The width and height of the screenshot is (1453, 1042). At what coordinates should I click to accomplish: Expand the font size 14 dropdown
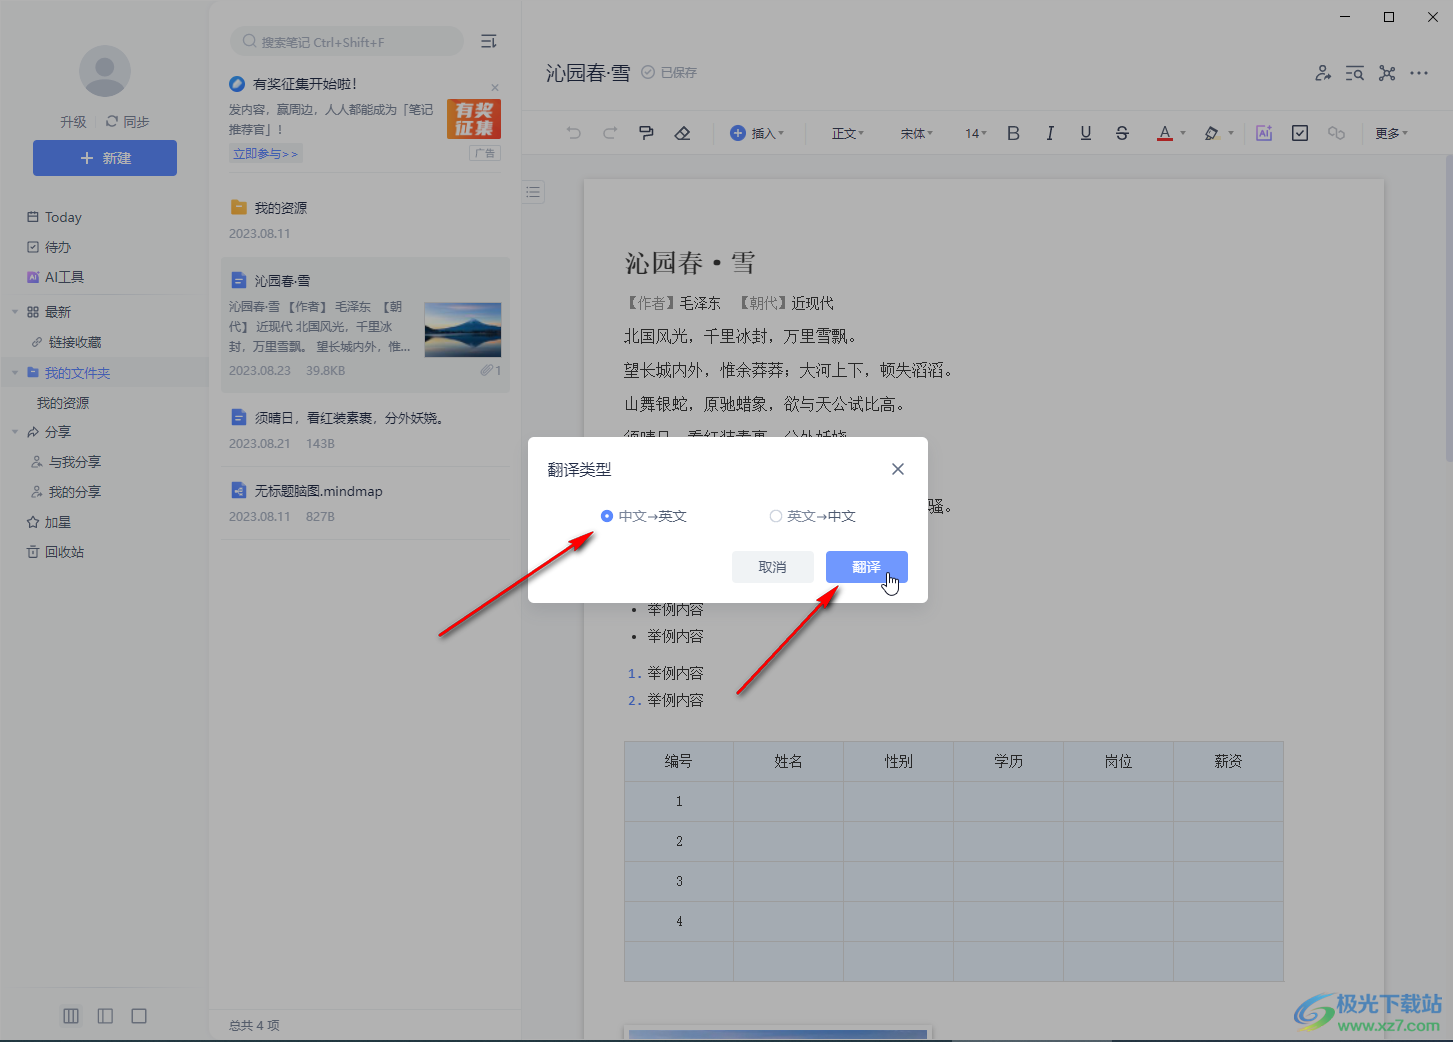click(x=975, y=133)
